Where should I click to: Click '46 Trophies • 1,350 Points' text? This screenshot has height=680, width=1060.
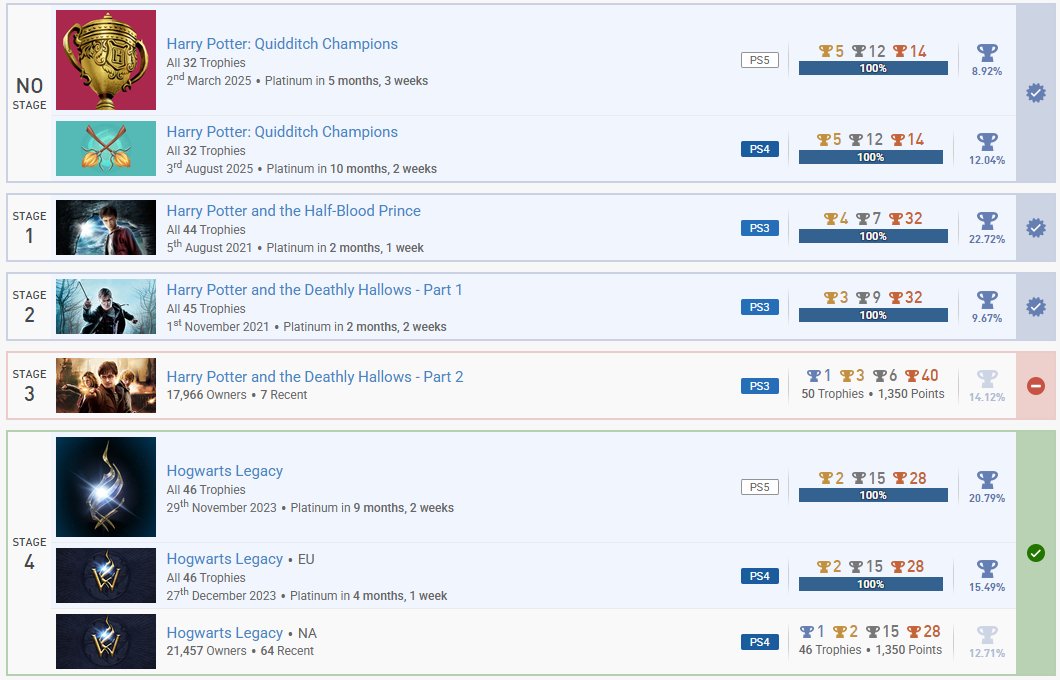click(x=871, y=650)
